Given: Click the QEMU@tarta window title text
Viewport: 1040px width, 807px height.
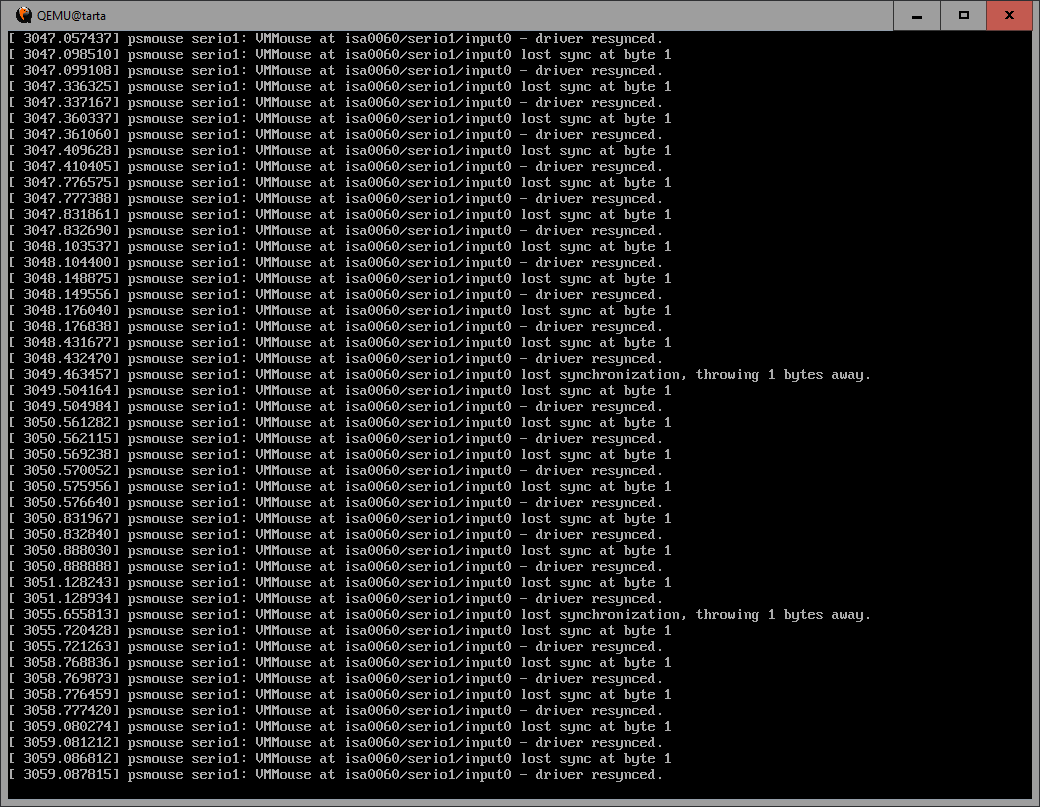Looking at the screenshot, I should [x=72, y=16].
